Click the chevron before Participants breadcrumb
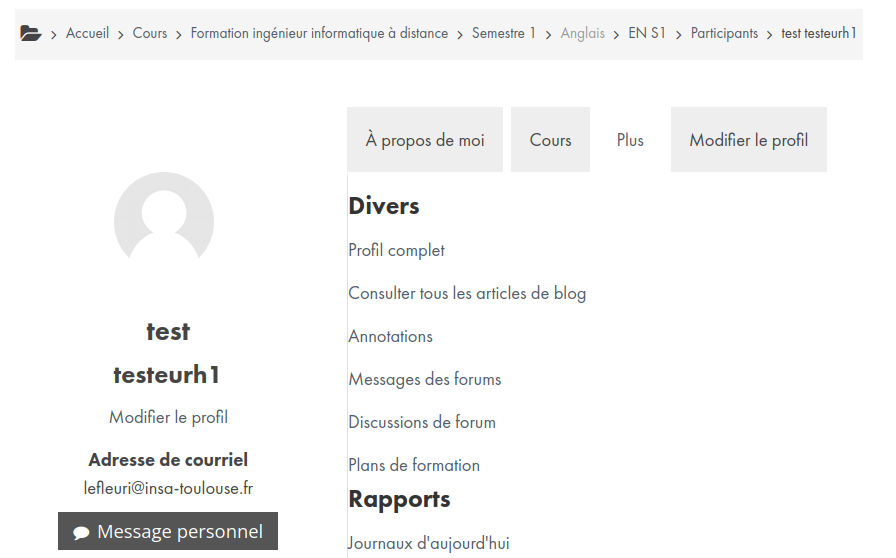Screen dimensions: 896x558 [678, 35]
